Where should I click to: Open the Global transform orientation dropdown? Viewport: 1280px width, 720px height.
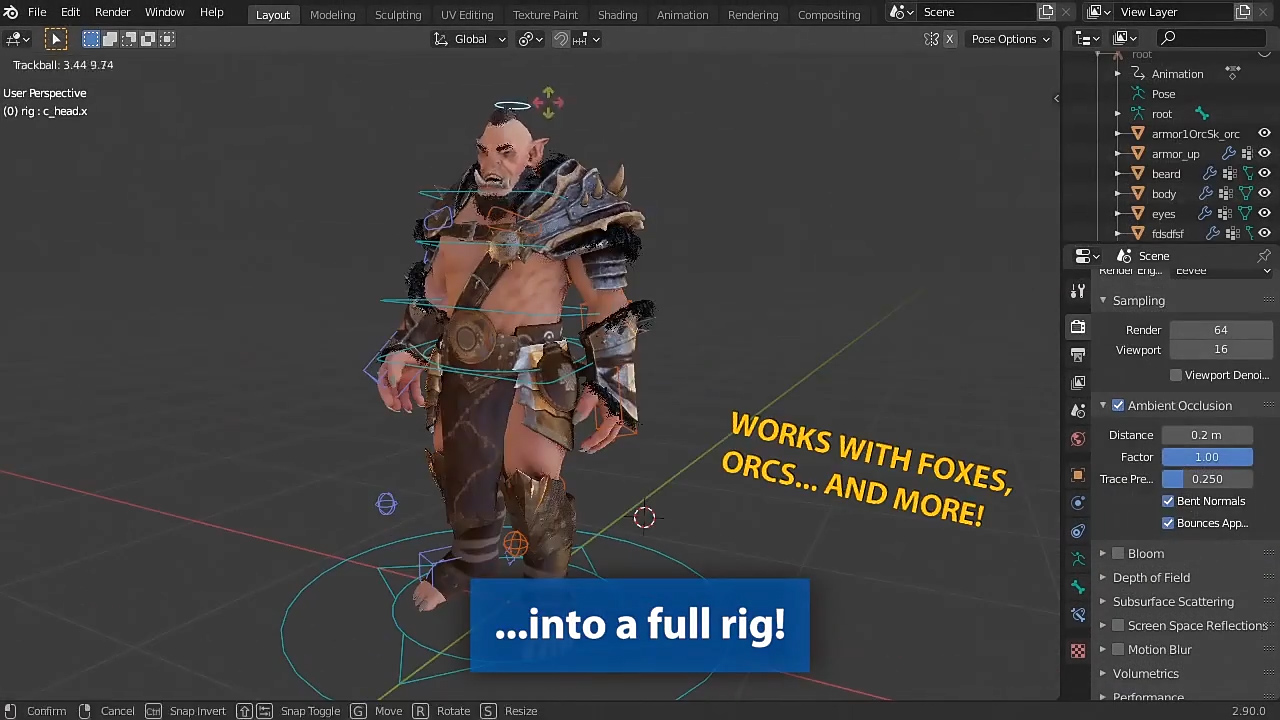(470, 39)
